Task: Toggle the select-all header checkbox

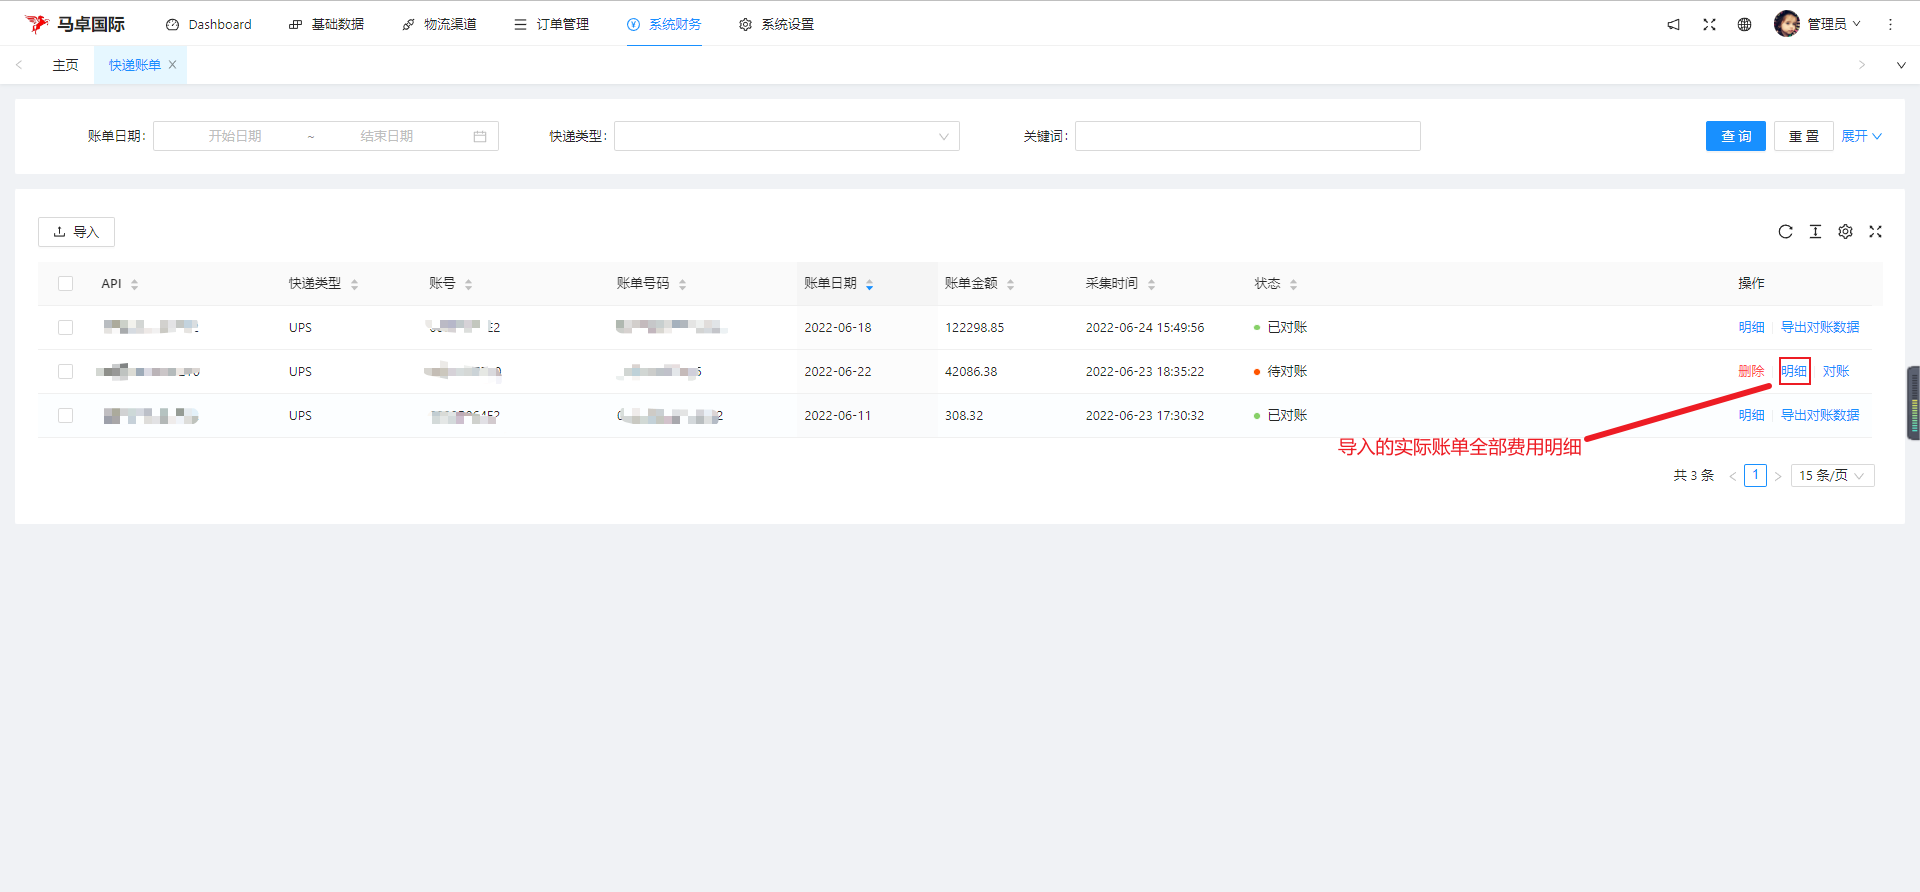Action: point(66,284)
